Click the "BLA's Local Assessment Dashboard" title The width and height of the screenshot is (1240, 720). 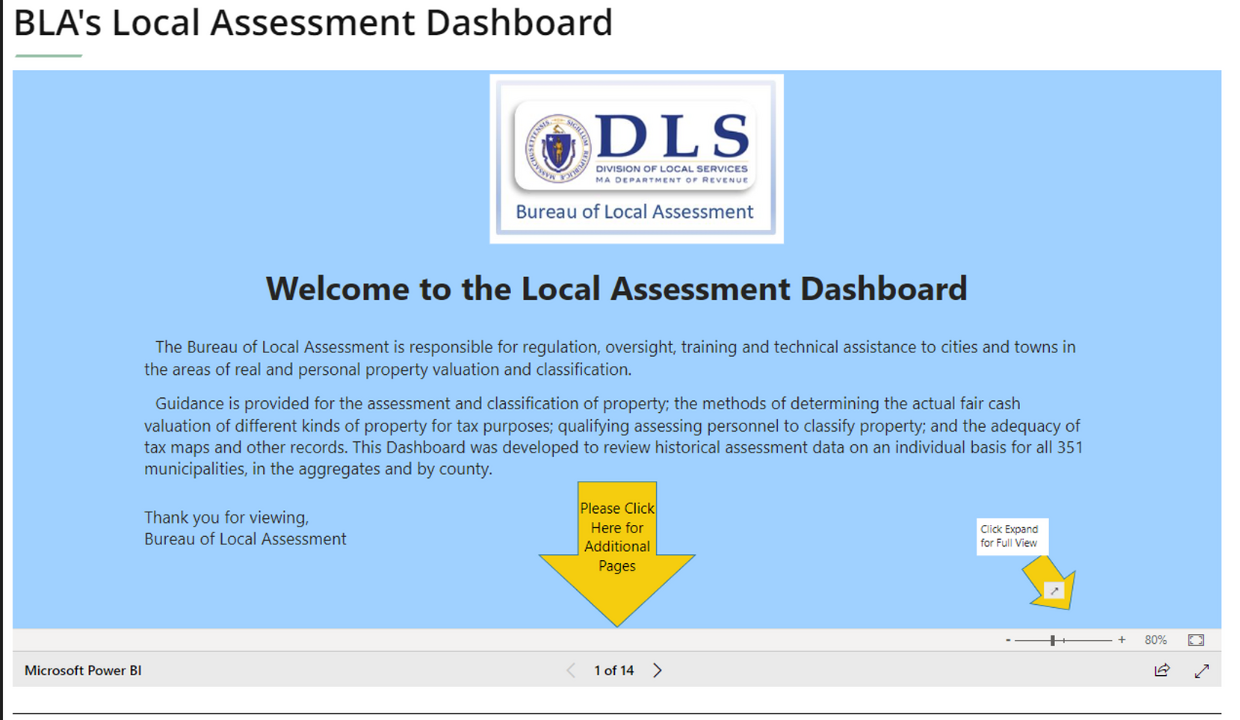pyautogui.click(x=313, y=22)
